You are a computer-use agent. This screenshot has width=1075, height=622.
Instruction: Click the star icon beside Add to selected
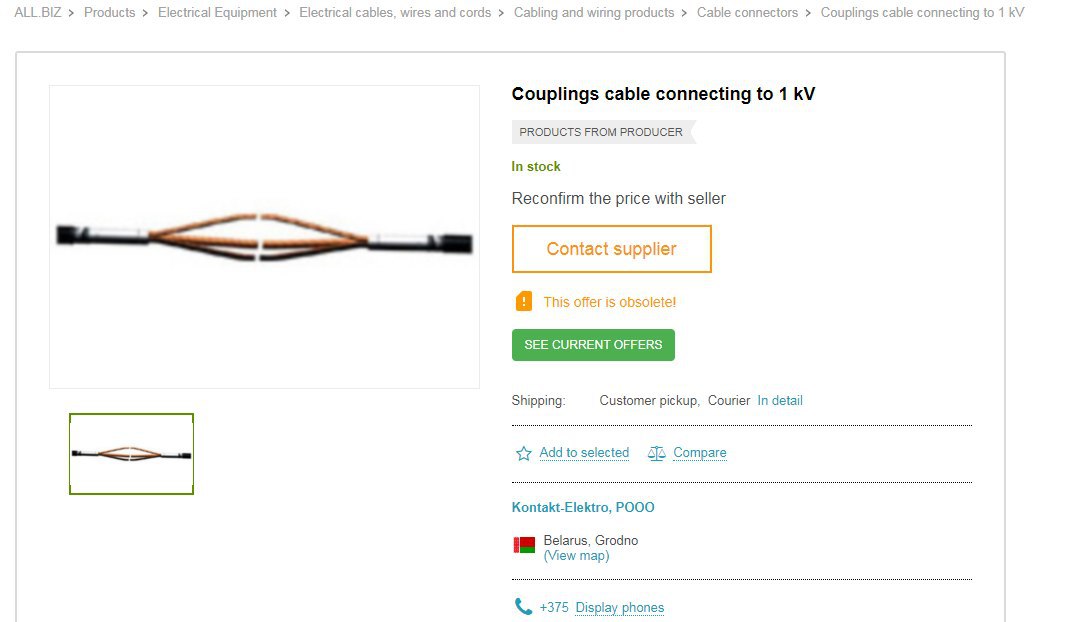pos(524,453)
